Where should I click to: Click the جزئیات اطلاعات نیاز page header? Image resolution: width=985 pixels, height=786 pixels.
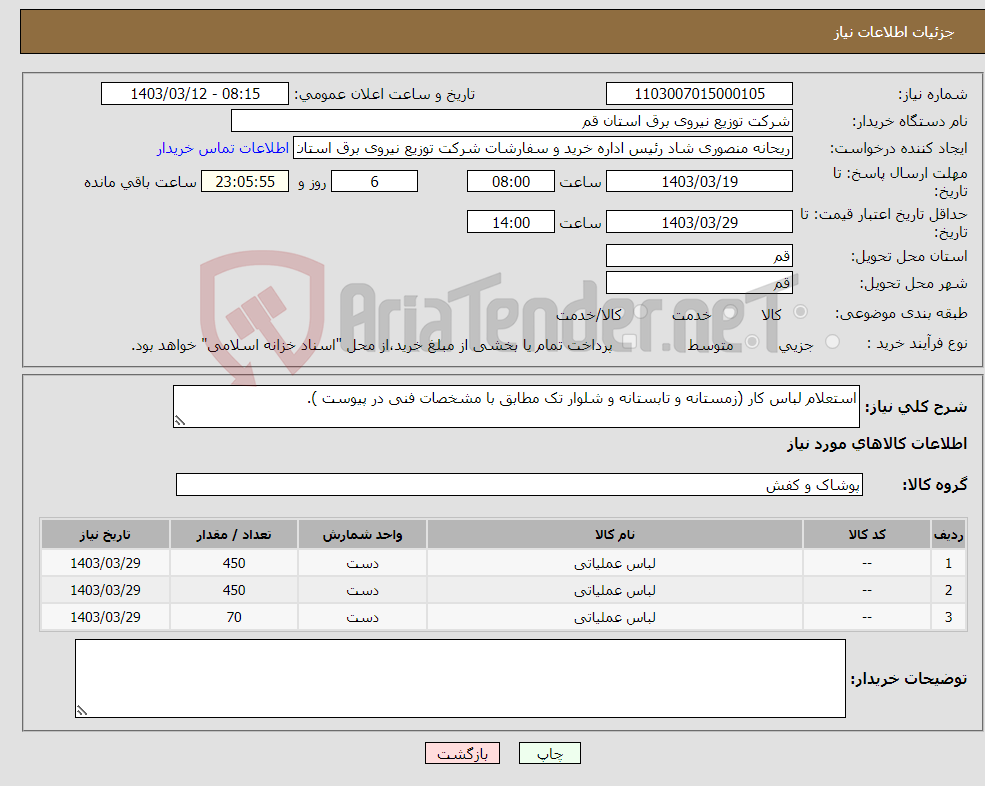pos(894,32)
